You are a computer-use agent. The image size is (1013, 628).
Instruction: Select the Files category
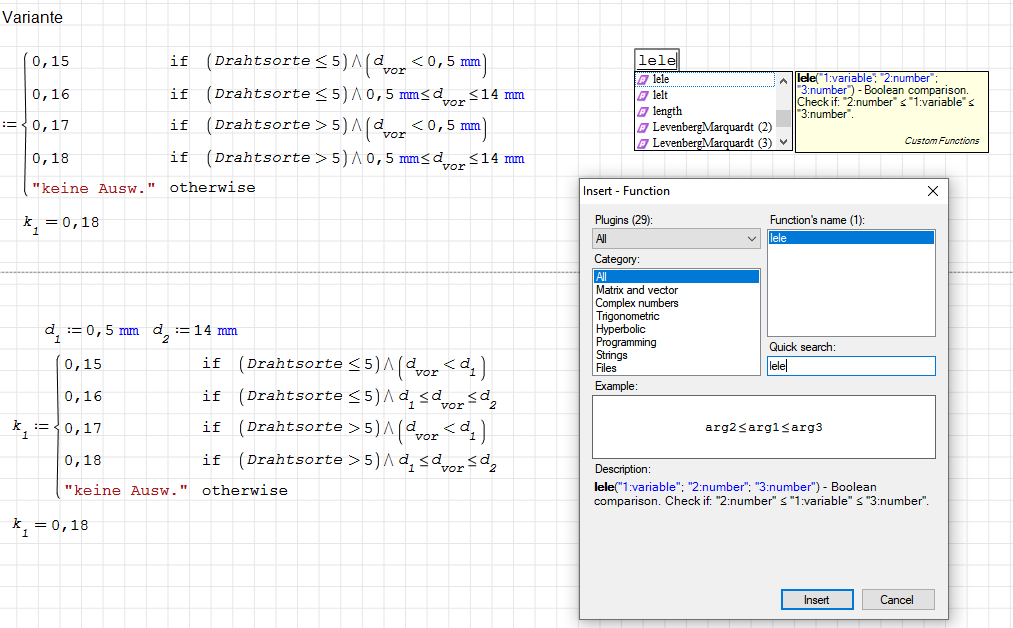pos(607,368)
